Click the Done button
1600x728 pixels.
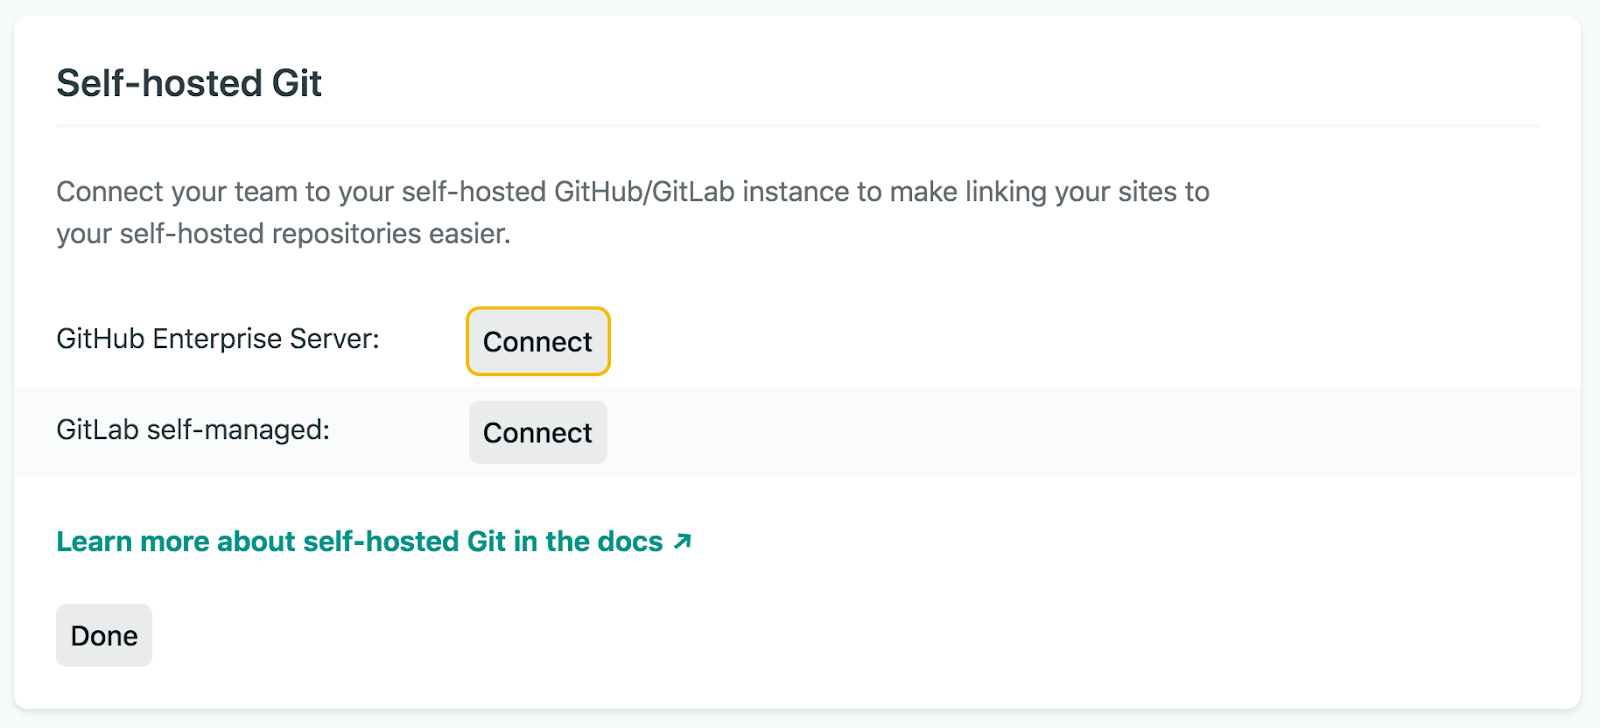104,635
